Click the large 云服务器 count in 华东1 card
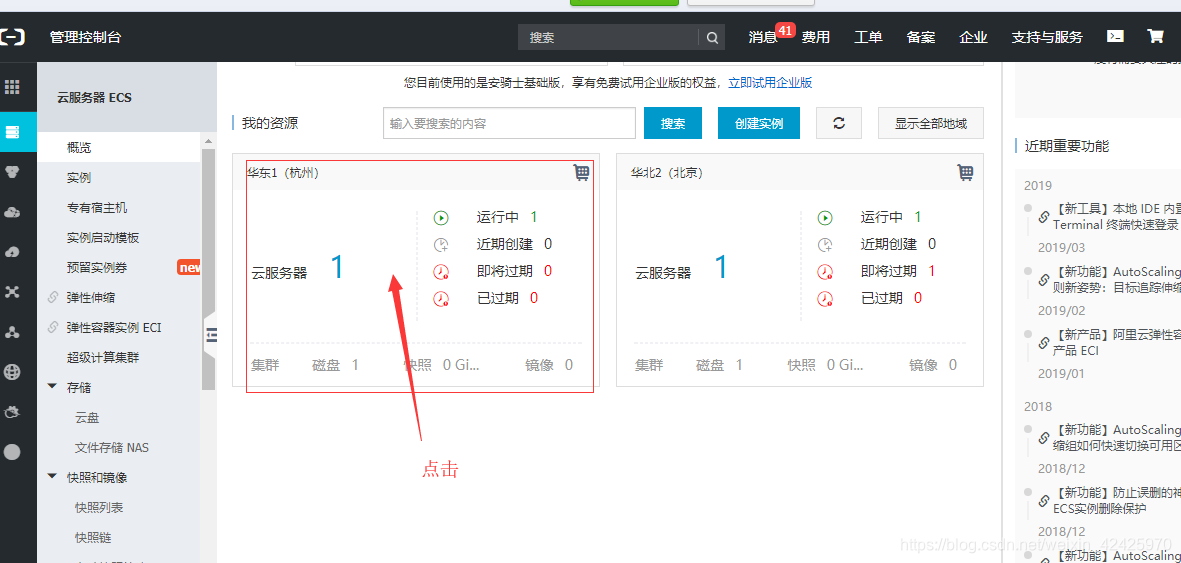 (337, 268)
